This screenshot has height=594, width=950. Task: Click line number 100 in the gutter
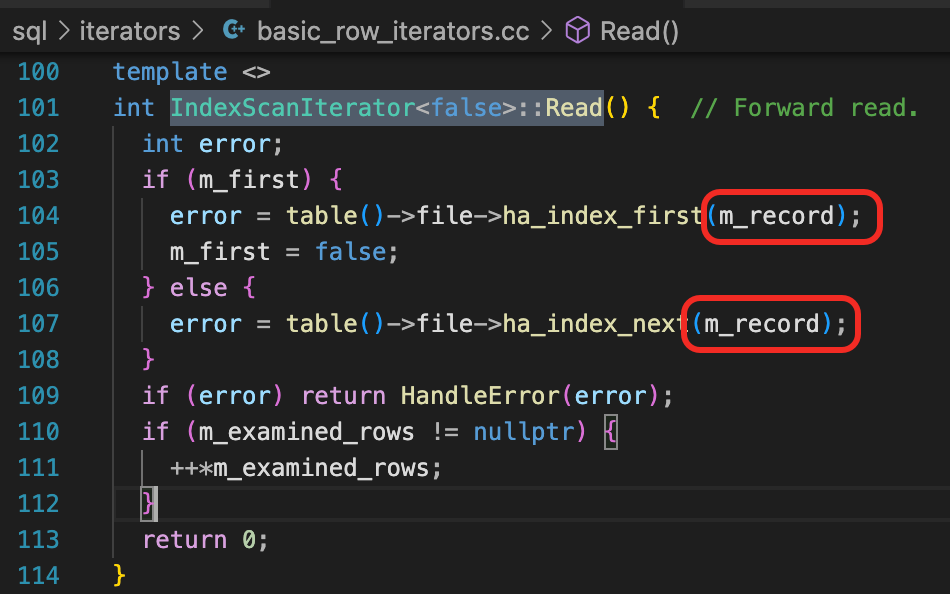click(x=39, y=72)
